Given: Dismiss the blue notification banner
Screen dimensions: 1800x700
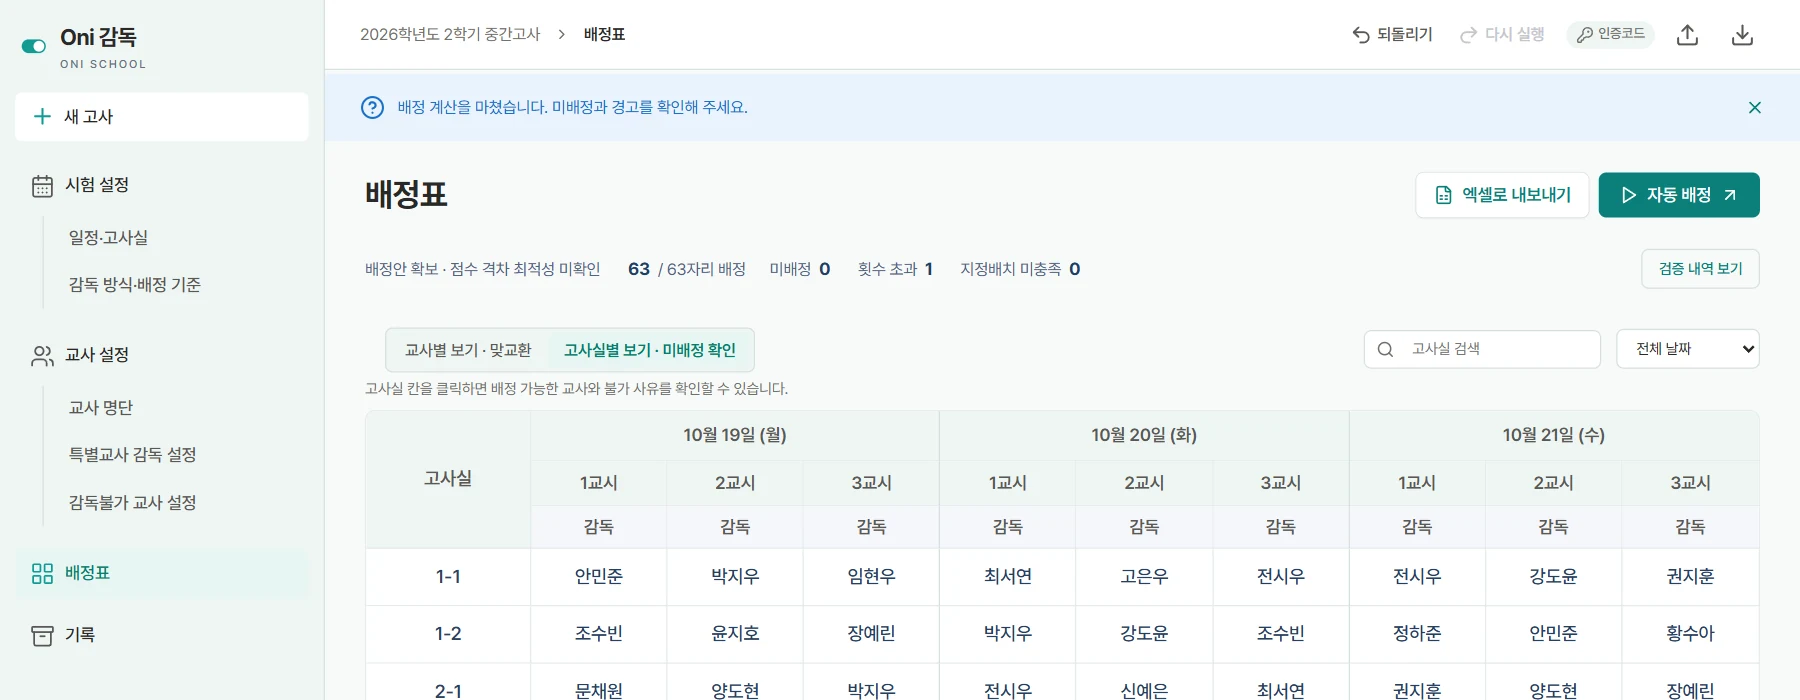Looking at the screenshot, I should pyautogui.click(x=1755, y=107).
